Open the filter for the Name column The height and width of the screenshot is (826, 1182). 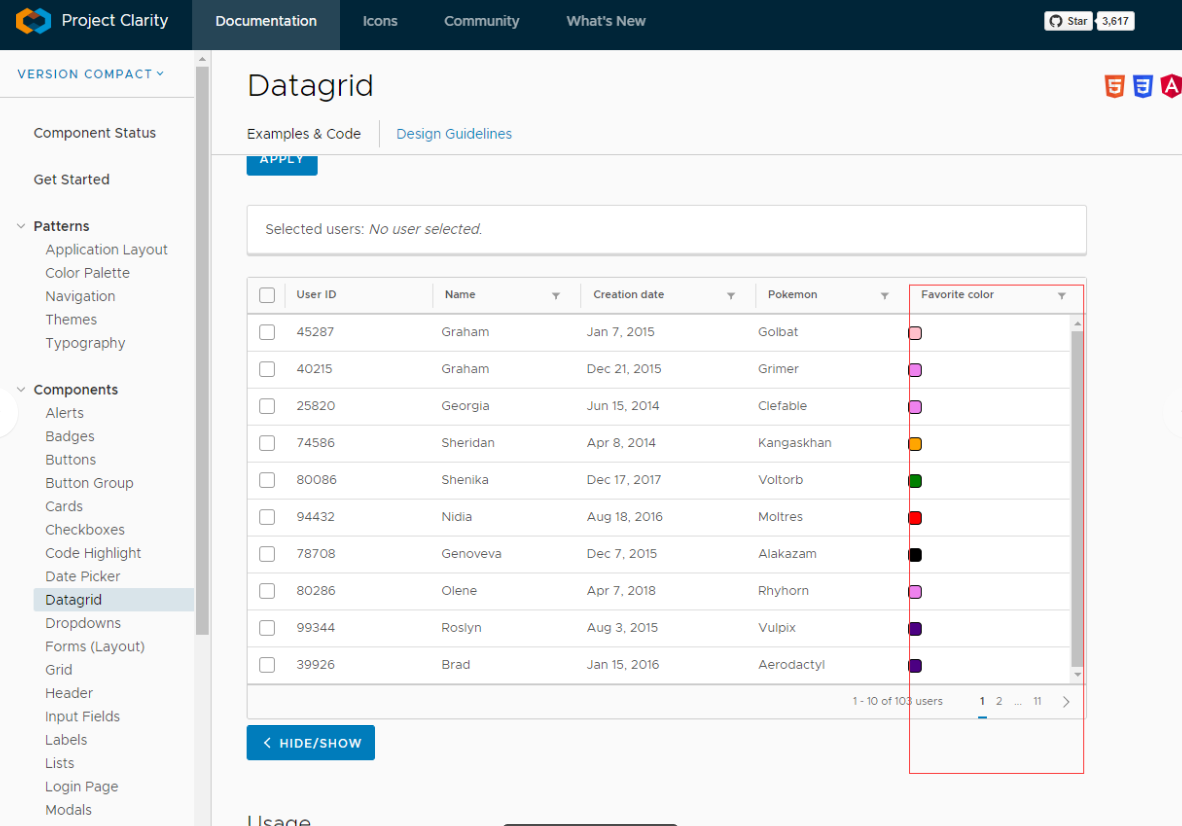[557, 295]
